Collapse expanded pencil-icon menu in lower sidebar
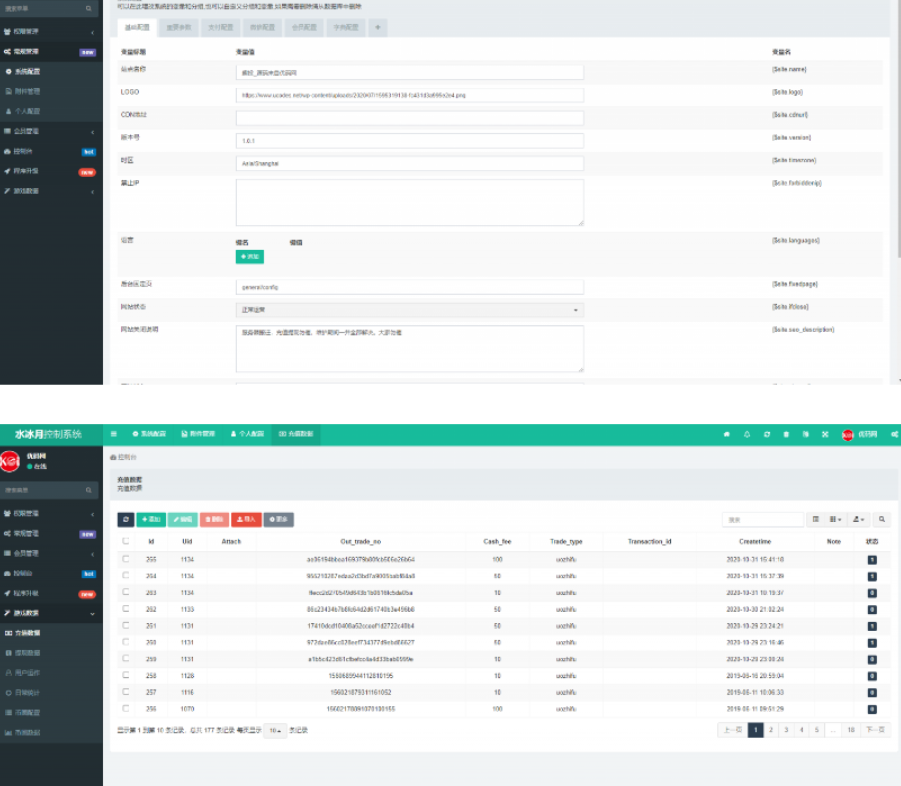The height and width of the screenshot is (786, 901). 93,614
